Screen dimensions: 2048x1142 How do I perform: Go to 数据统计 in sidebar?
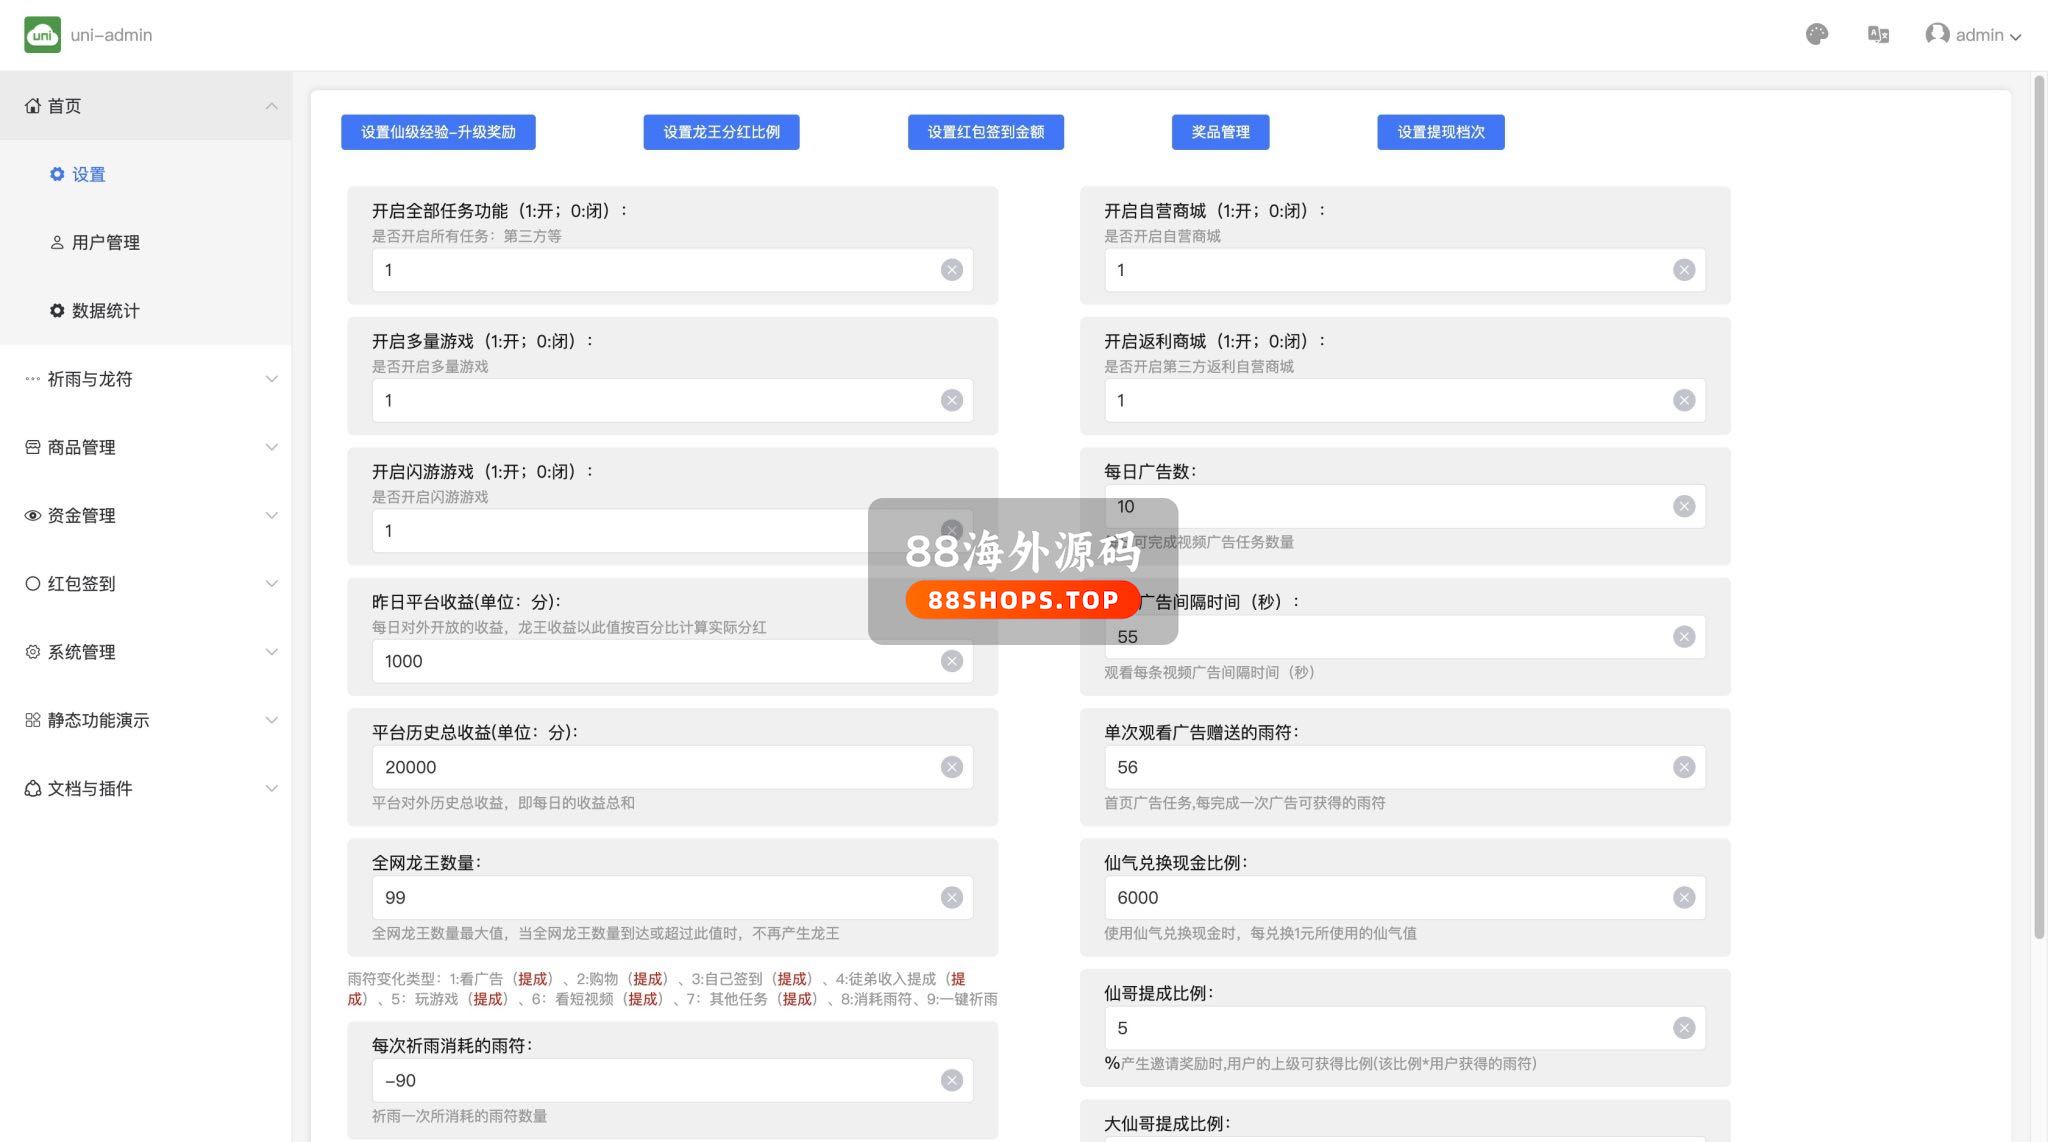[x=105, y=311]
